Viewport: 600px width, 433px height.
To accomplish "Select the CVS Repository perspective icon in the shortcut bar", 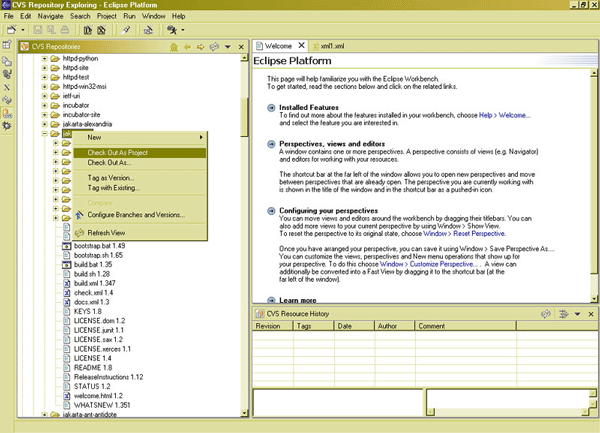I will [x=7, y=113].
